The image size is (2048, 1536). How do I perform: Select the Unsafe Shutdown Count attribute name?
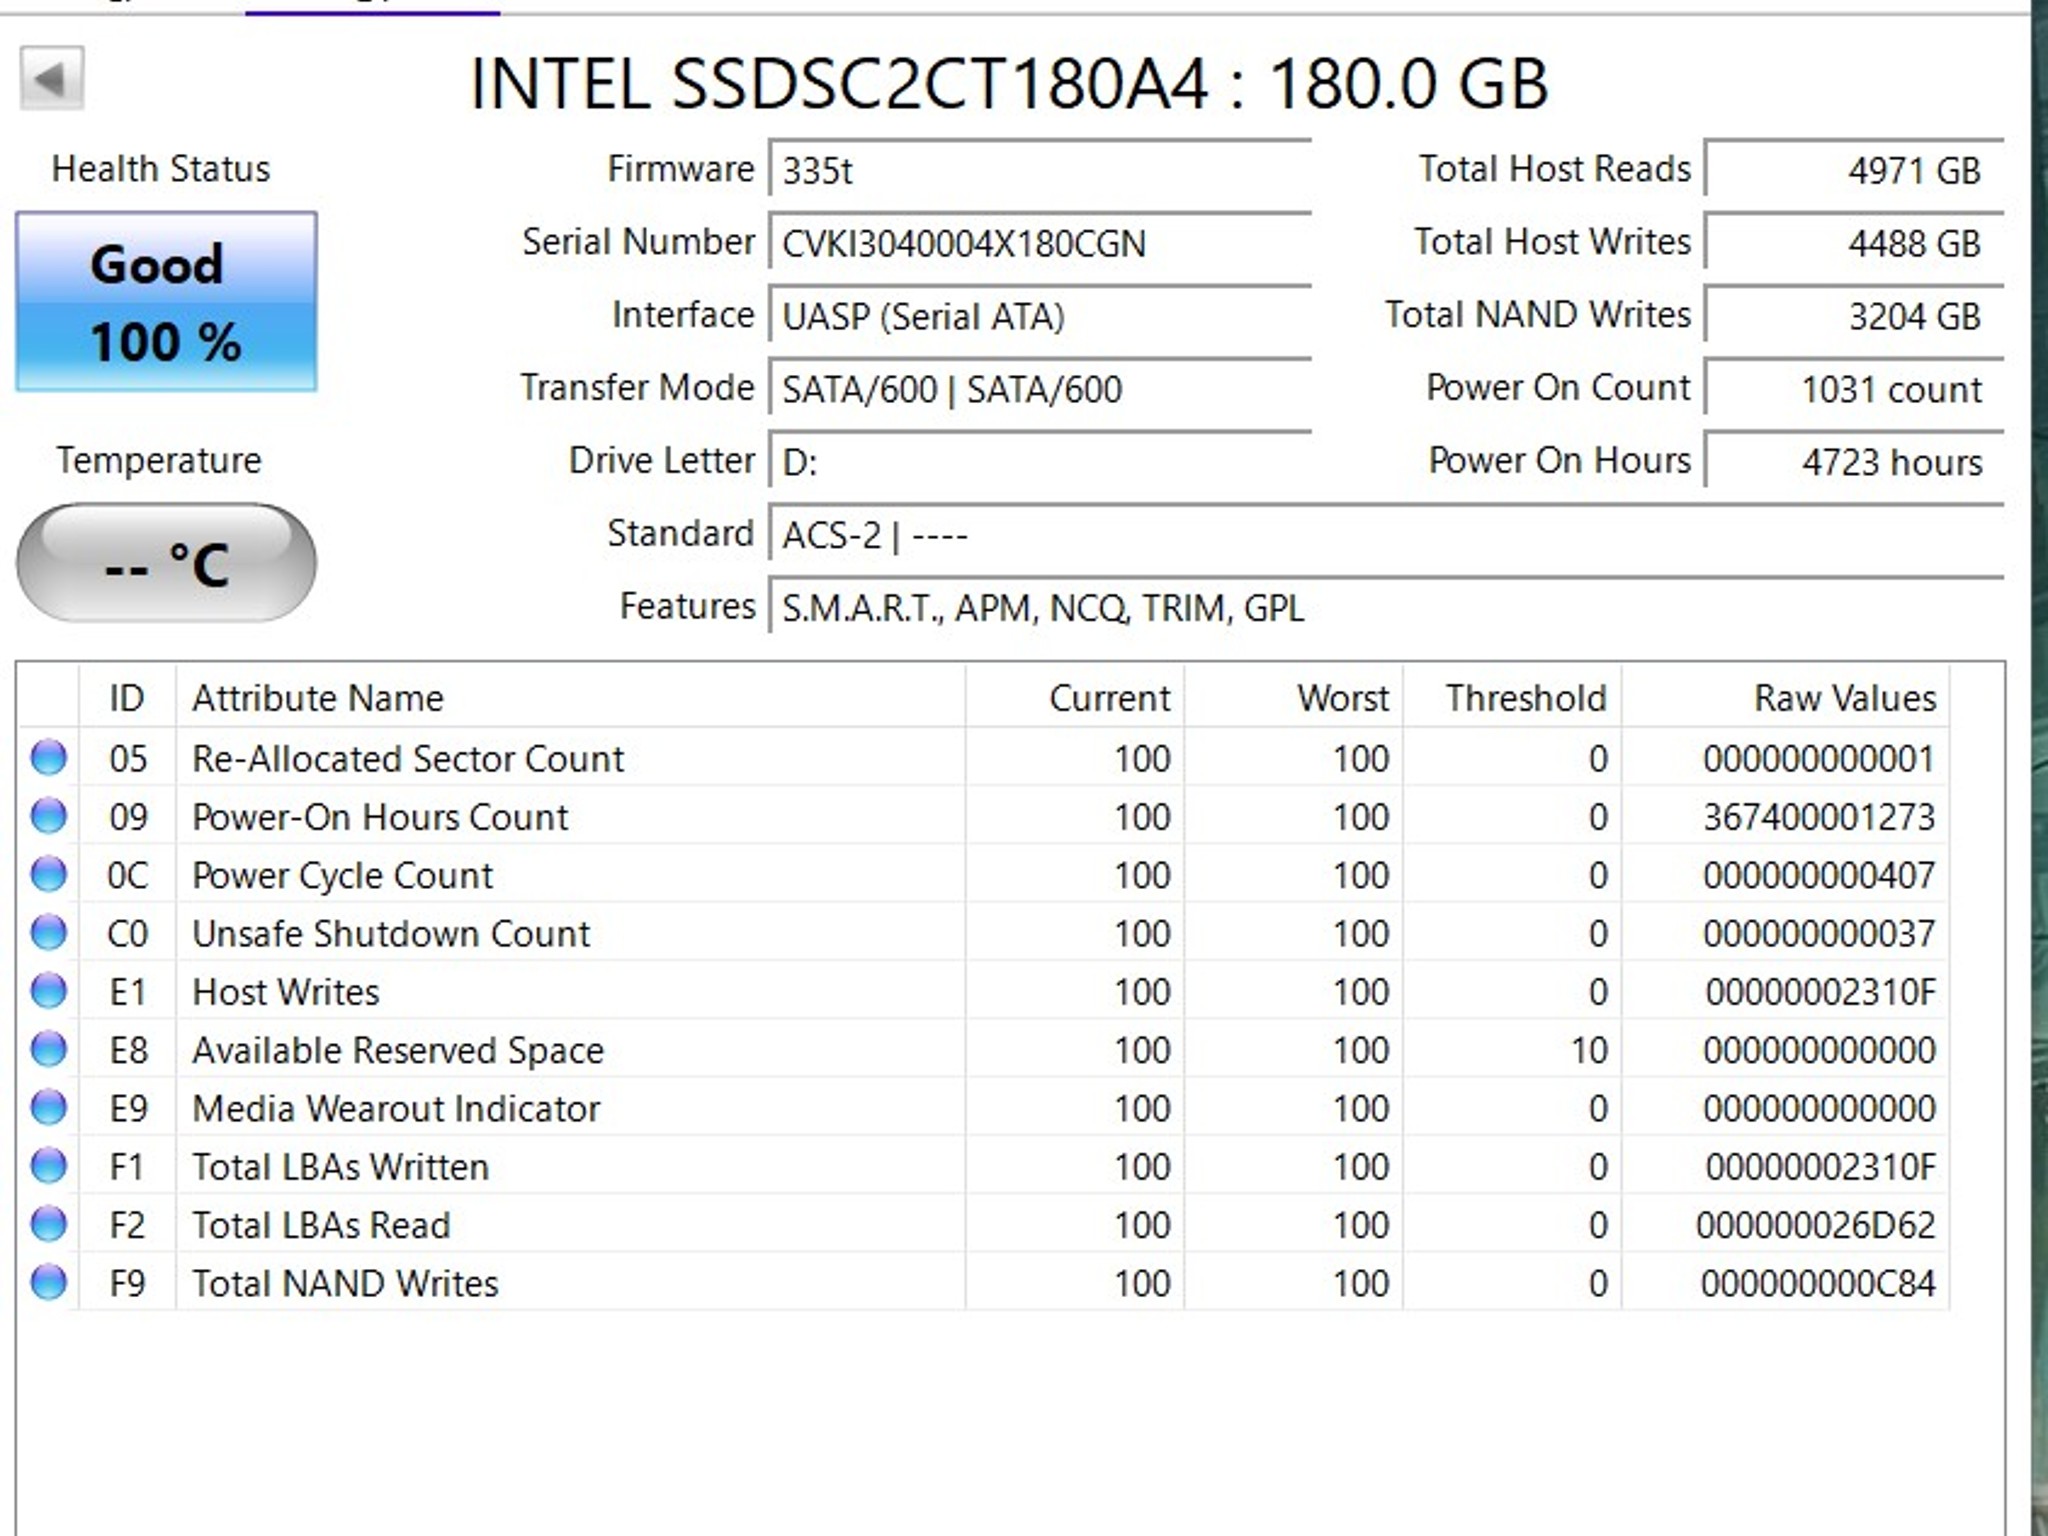point(391,933)
